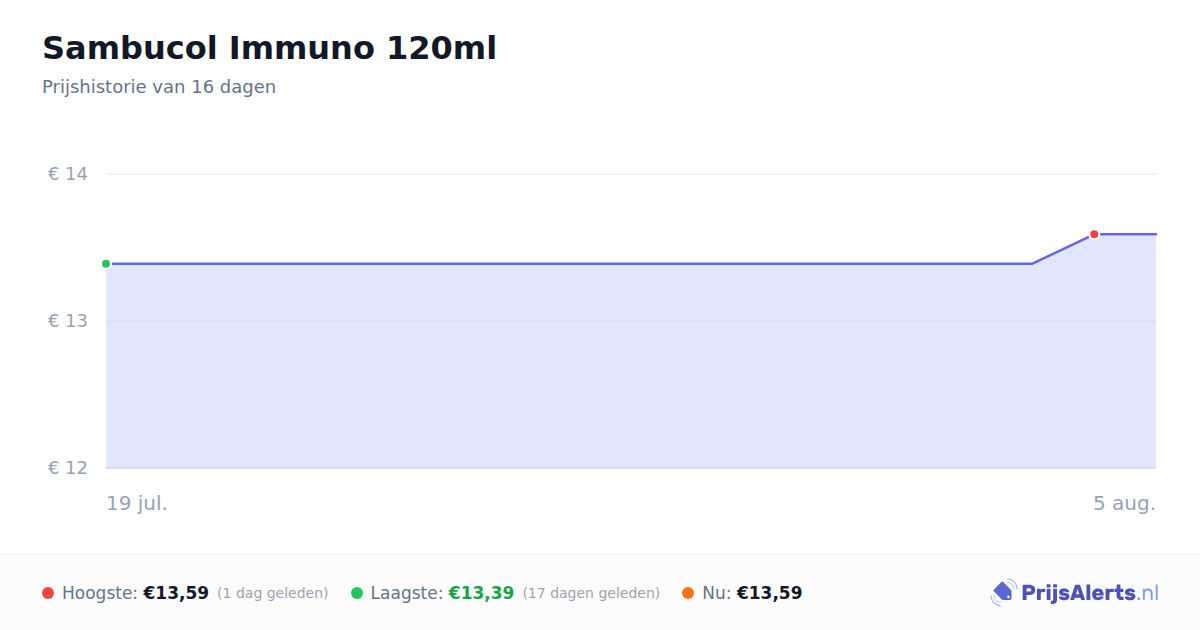Image resolution: width=1200 pixels, height=630 pixels.
Task: Click the Hoogste €13,59 price value
Action: tap(176, 593)
